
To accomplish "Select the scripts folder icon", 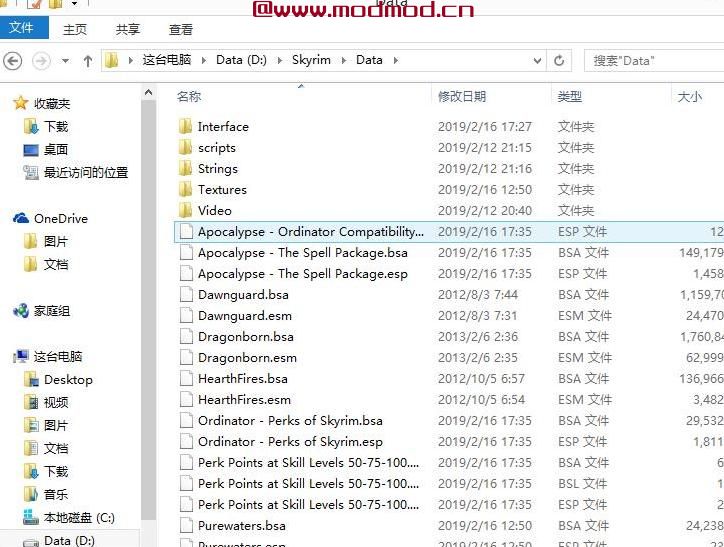I will [x=186, y=147].
